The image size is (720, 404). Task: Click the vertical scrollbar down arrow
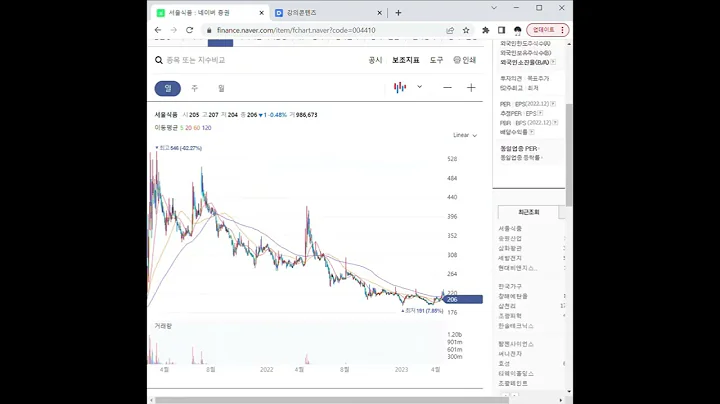pos(569,392)
